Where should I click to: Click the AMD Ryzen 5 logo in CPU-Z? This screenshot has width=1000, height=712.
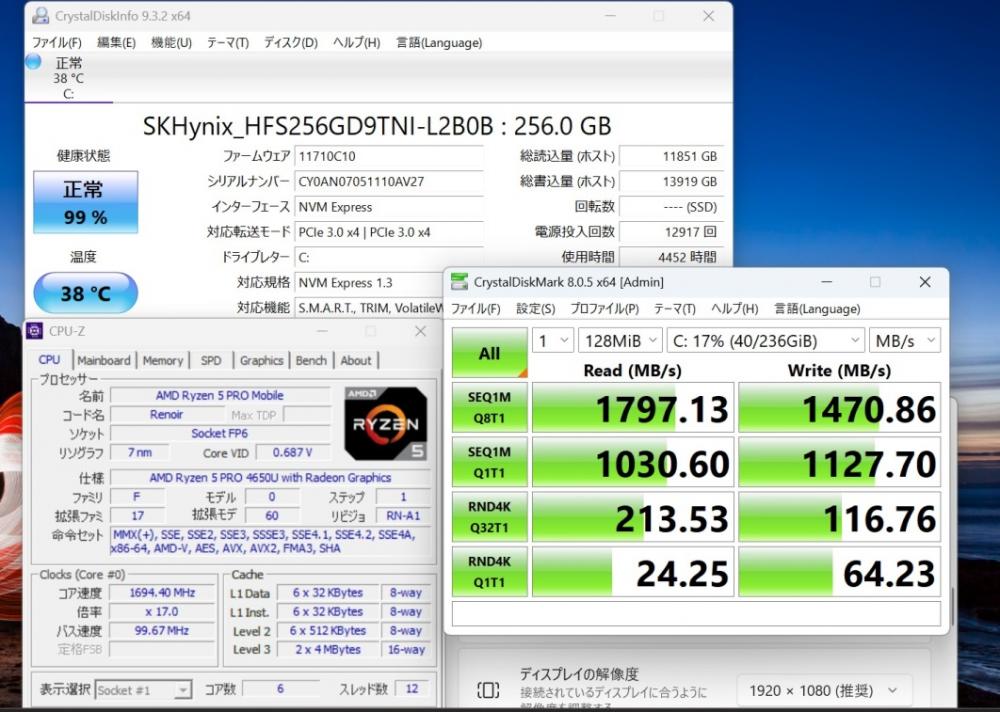pyautogui.click(x=385, y=424)
